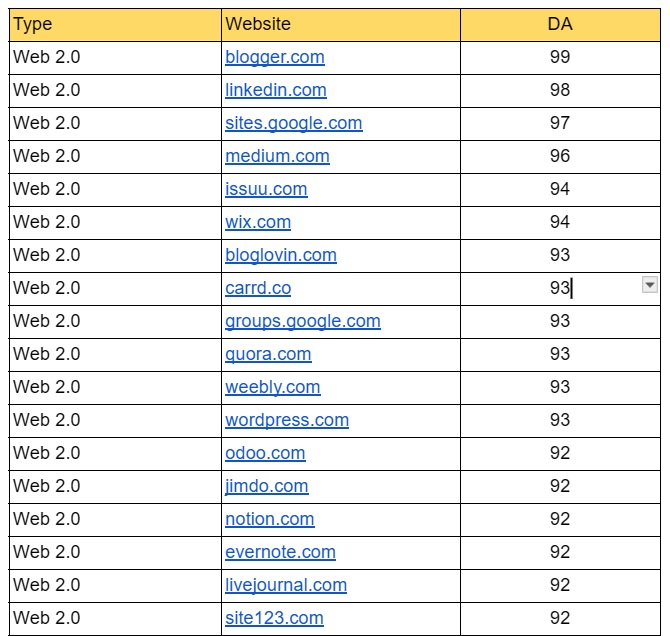Click the DA cell for carrd.co
The height and width of the screenshot is (636, 670).
coord(560,288)
